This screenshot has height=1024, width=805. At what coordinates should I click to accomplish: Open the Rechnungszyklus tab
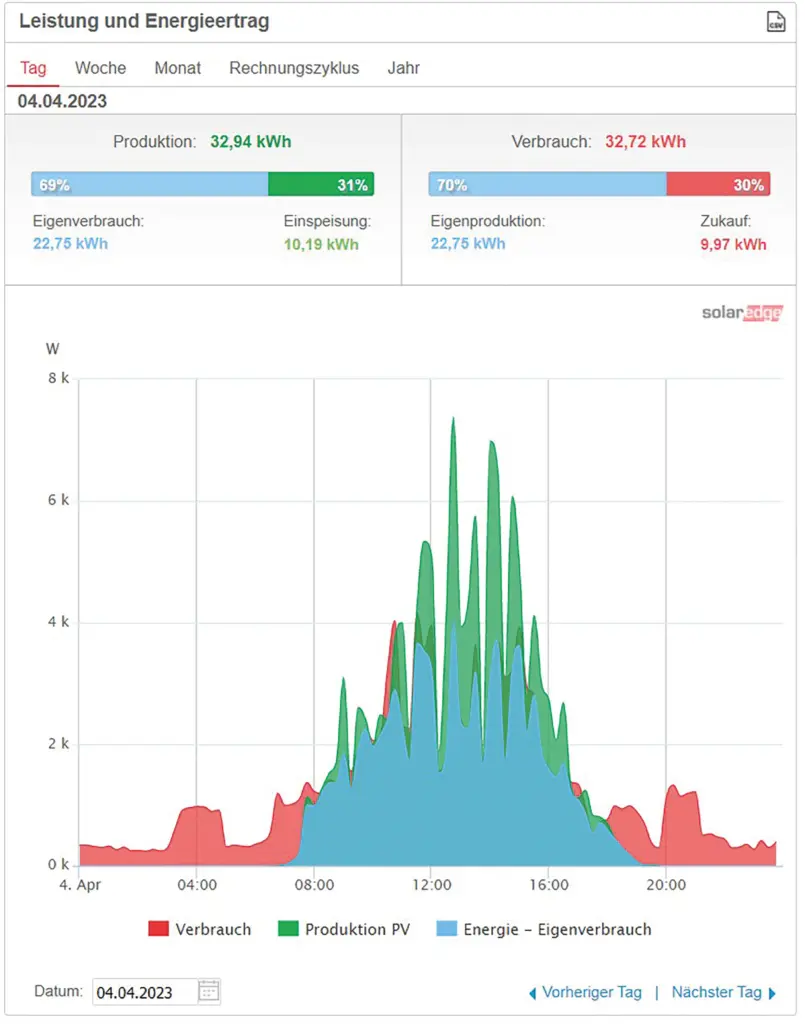pyautogui.click(x=294, y=68)
